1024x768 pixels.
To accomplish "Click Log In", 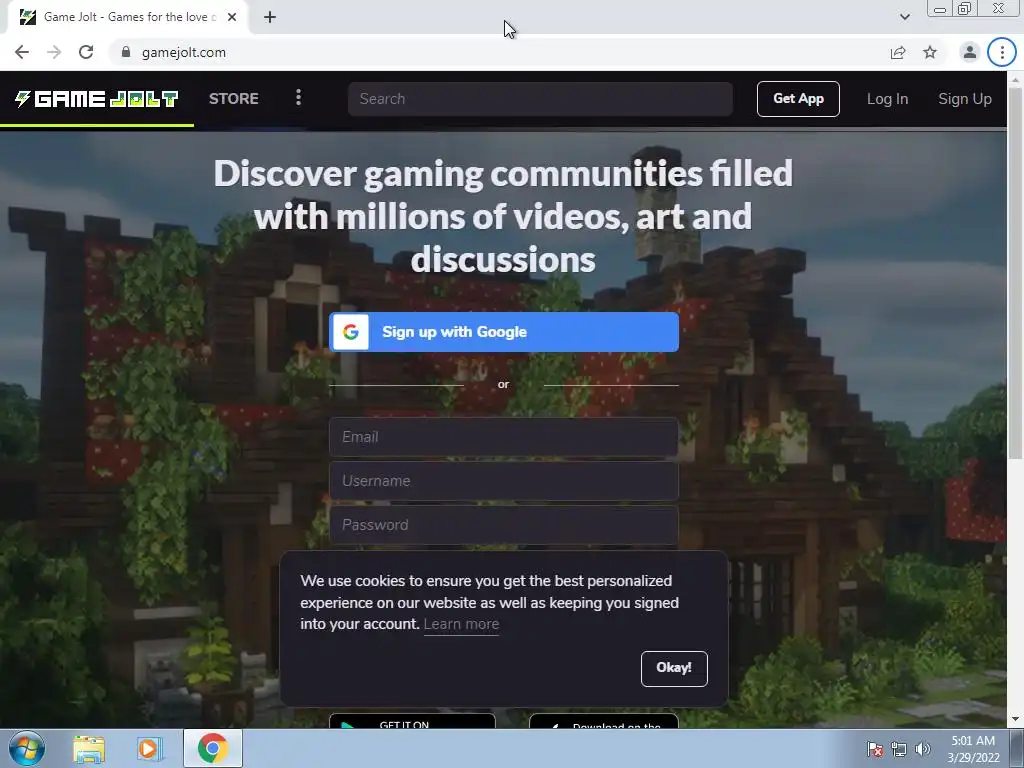I will pos(887,99).
